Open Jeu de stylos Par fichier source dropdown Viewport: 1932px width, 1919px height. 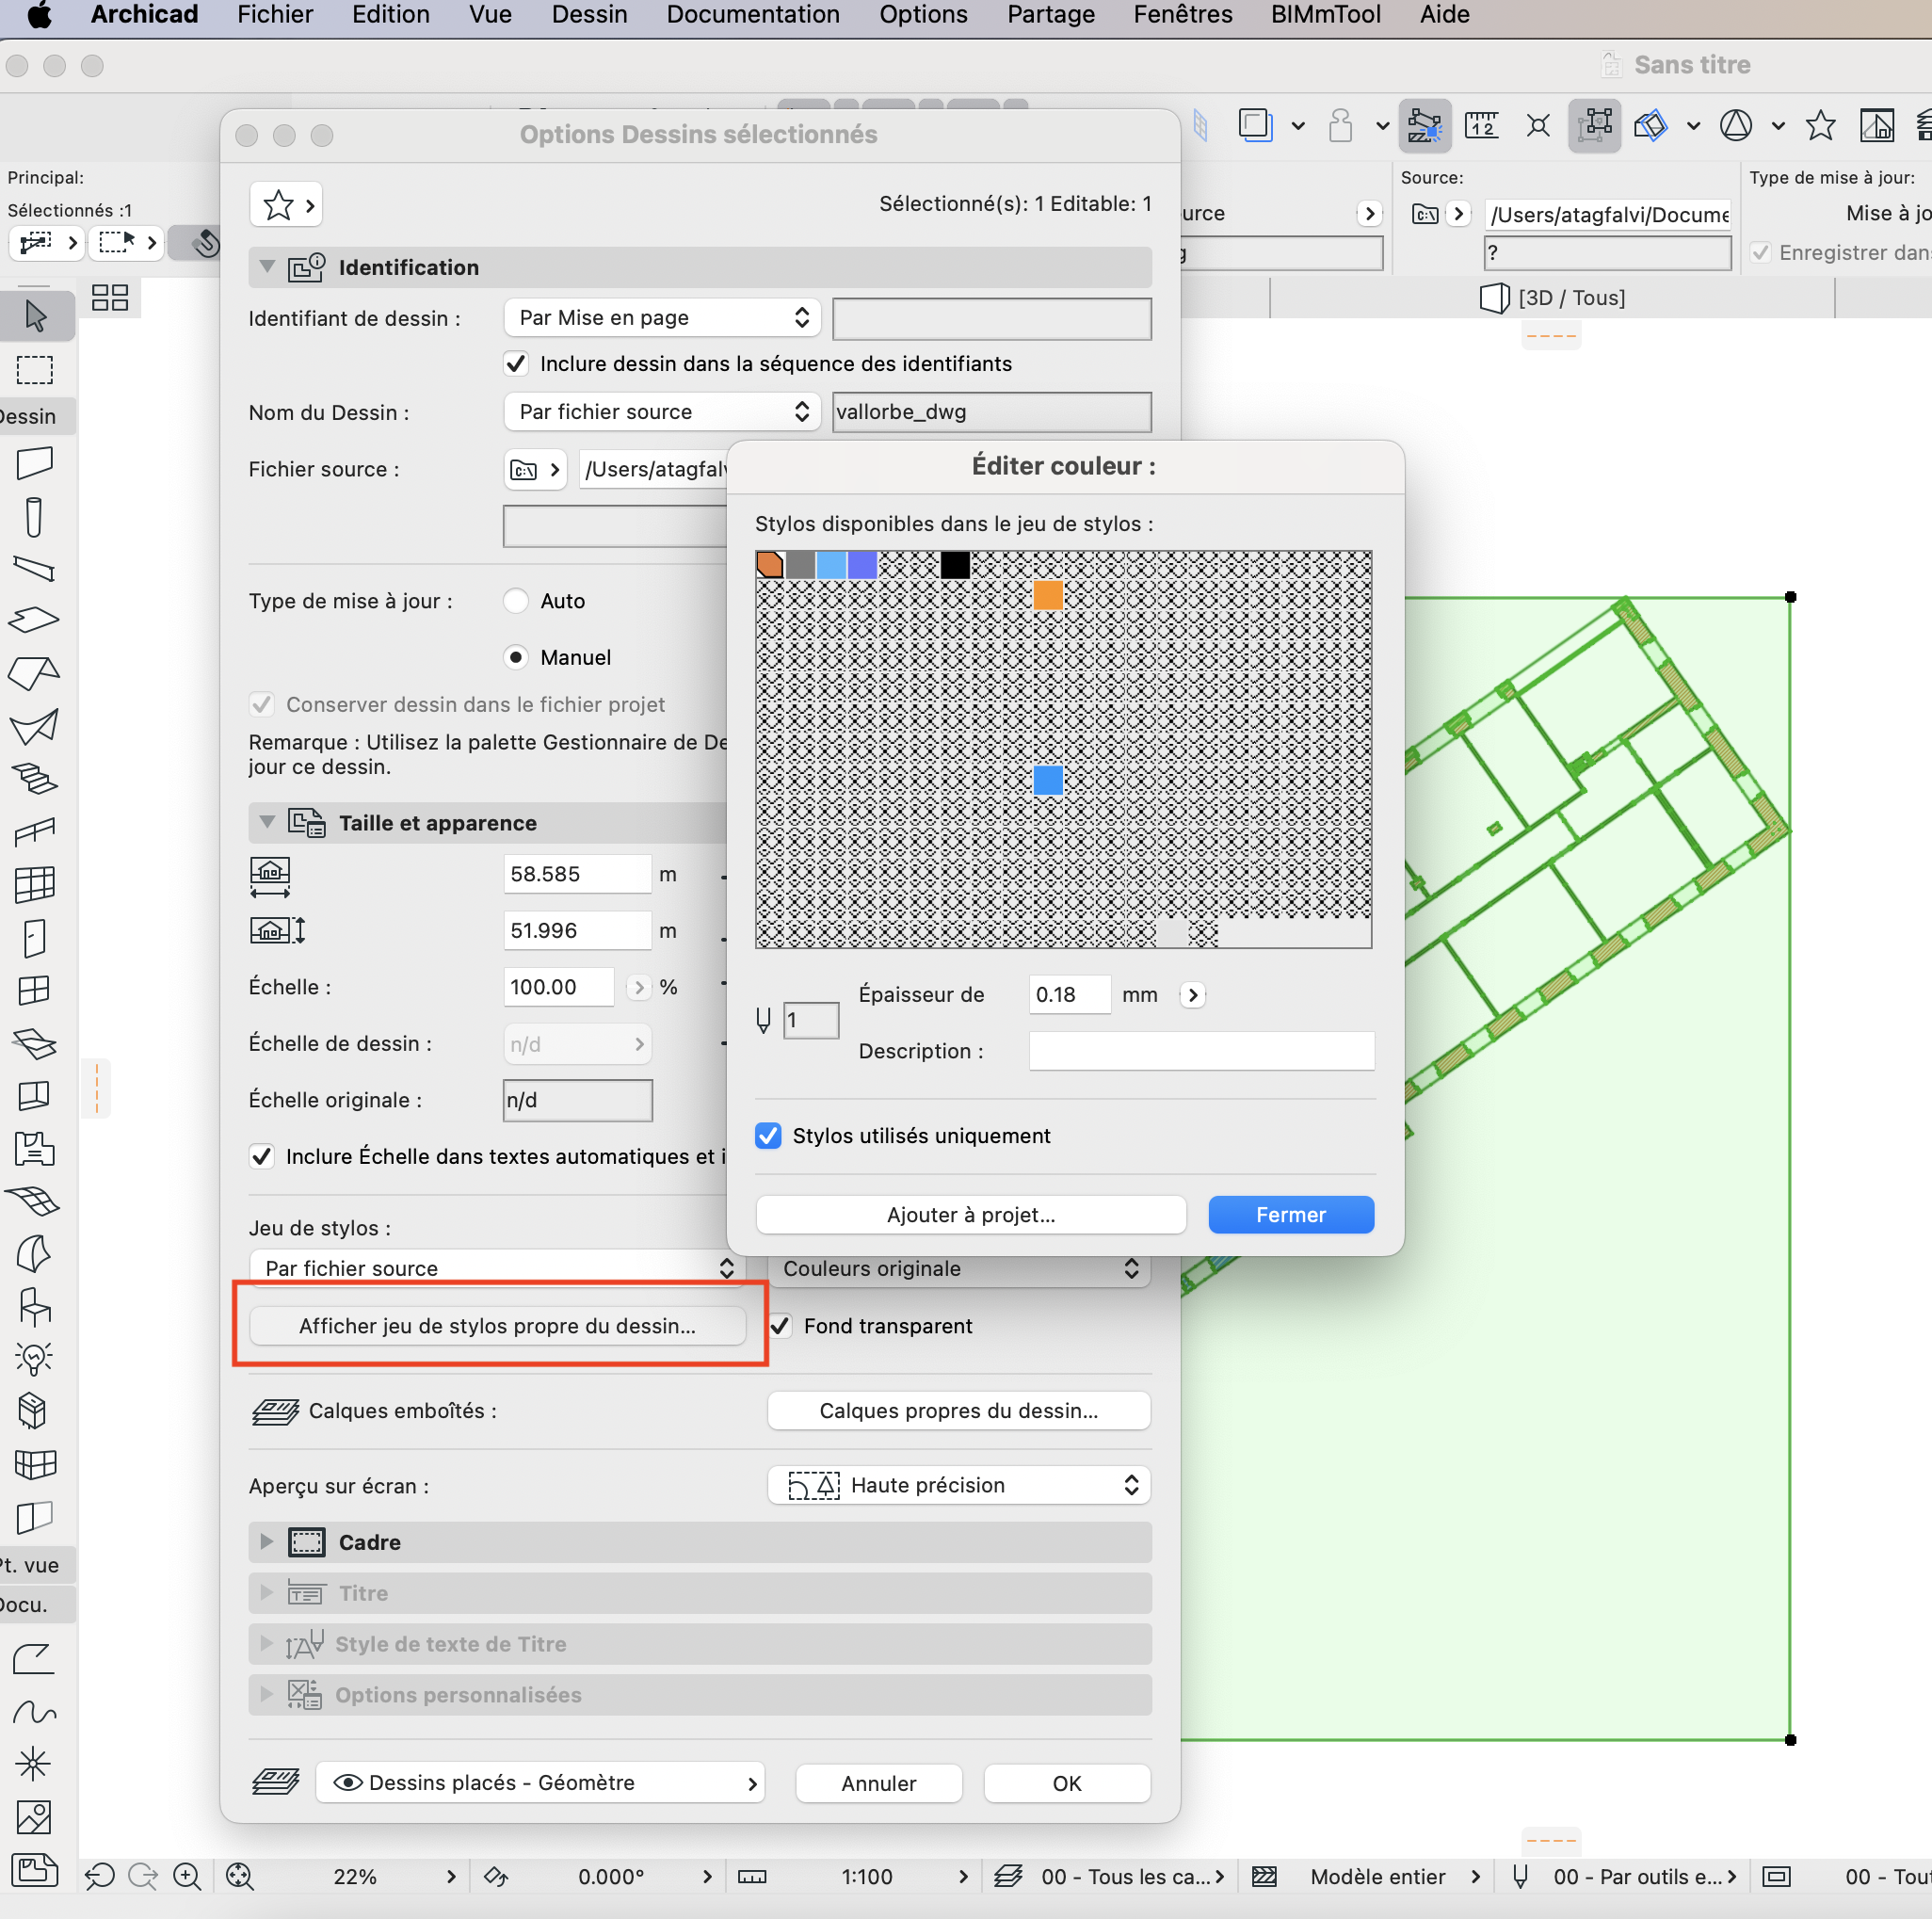tap(496, 1268)
